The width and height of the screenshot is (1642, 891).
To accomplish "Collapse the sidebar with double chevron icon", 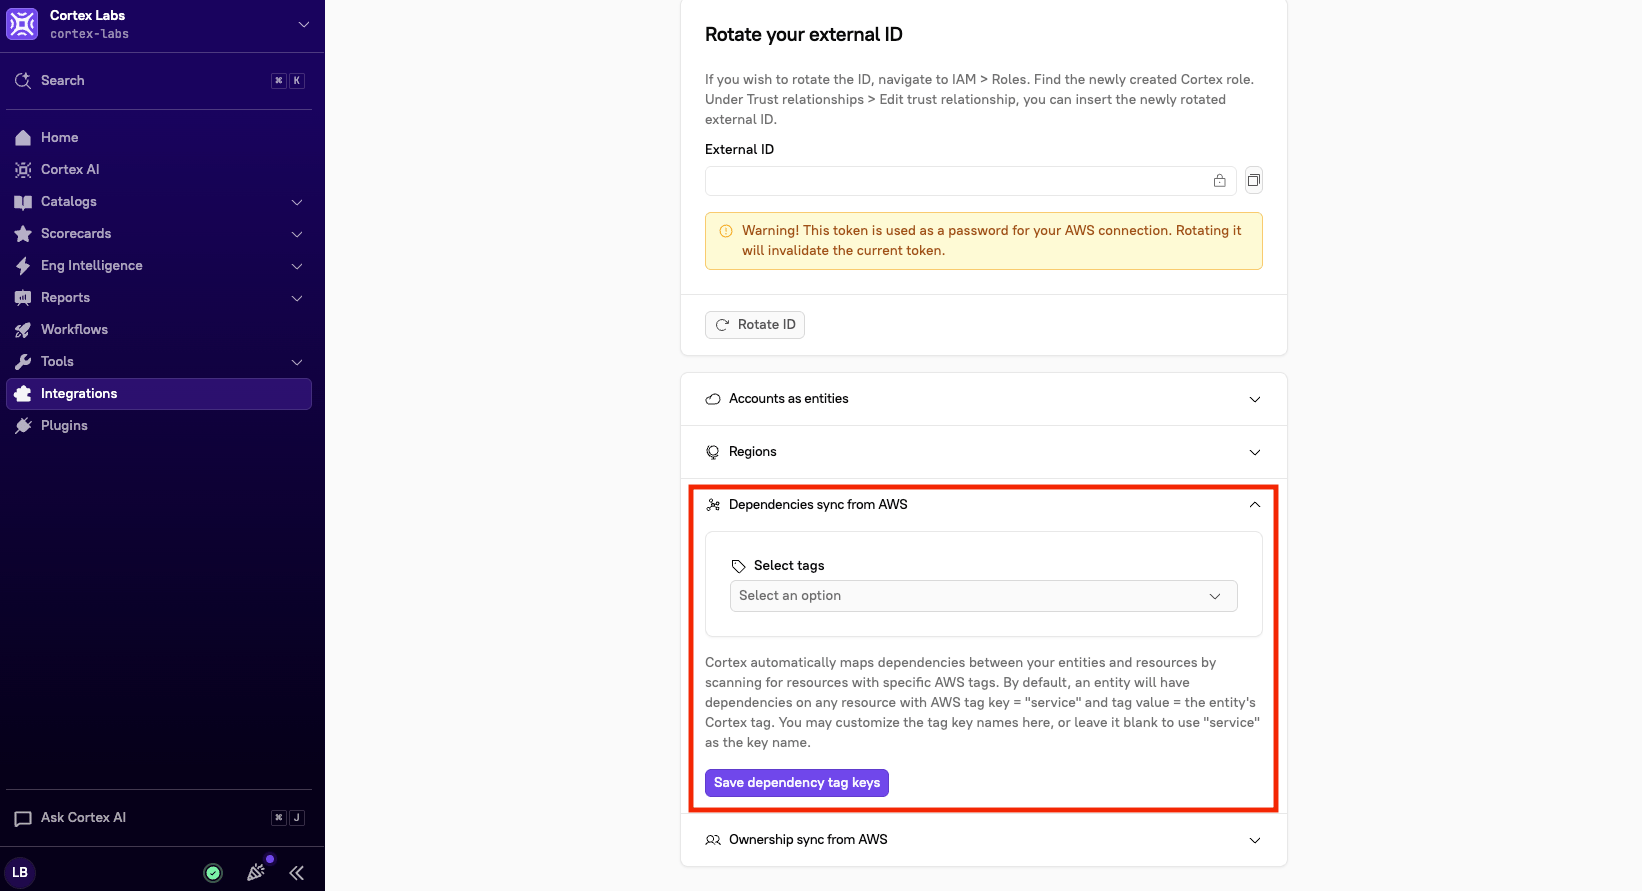I will [297, 873].
